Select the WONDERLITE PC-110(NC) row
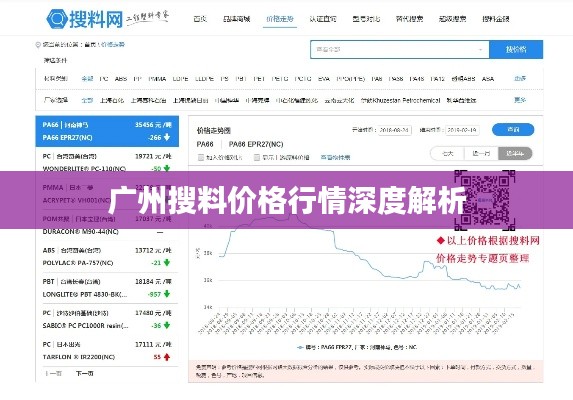This screenshot has height=400, width=573. (x=107, y=162)
